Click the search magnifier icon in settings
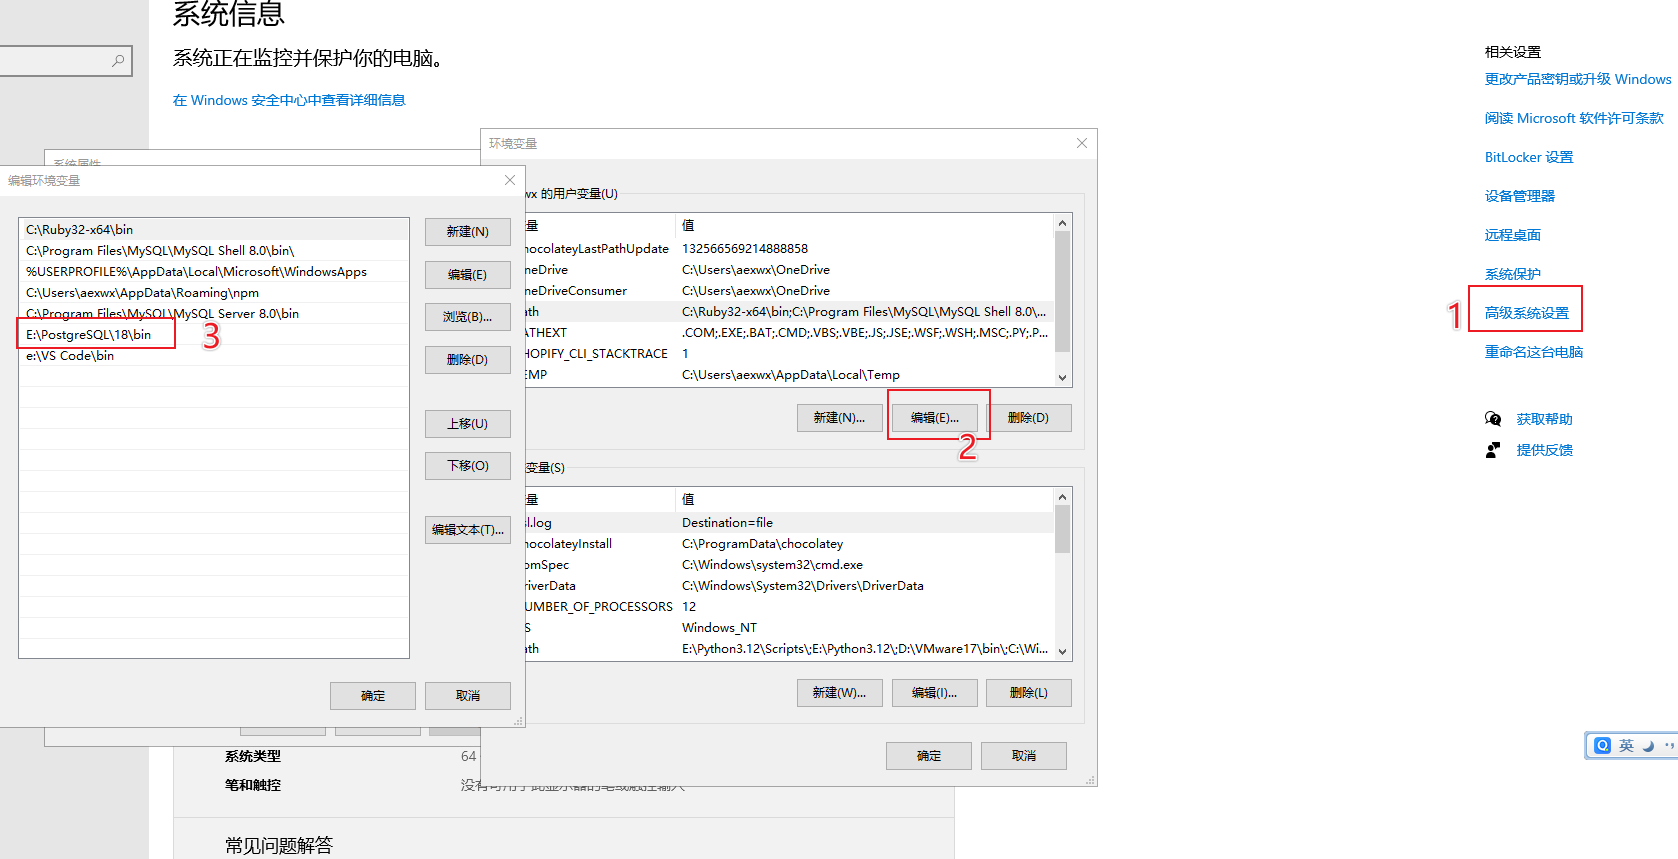 (118, 61)
